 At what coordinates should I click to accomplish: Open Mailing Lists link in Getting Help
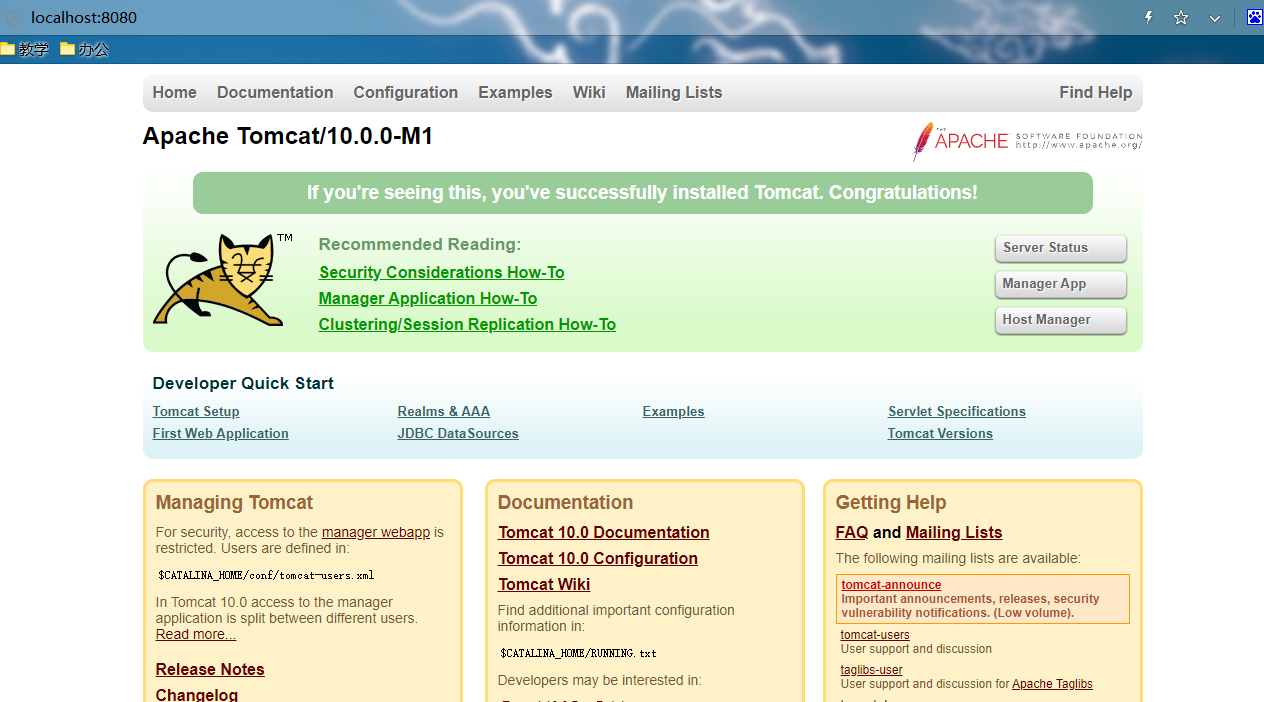tap(954, 532)
